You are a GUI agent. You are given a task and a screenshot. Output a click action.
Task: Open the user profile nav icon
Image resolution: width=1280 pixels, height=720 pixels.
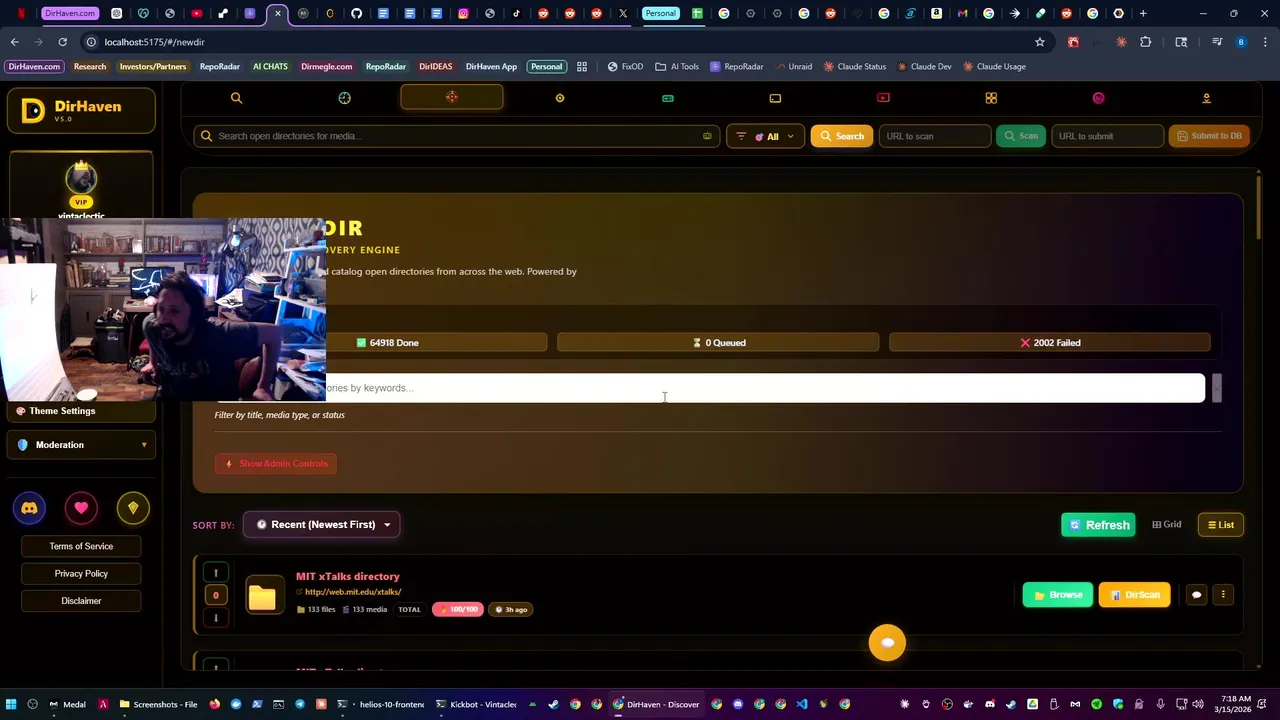point(1206,98)
